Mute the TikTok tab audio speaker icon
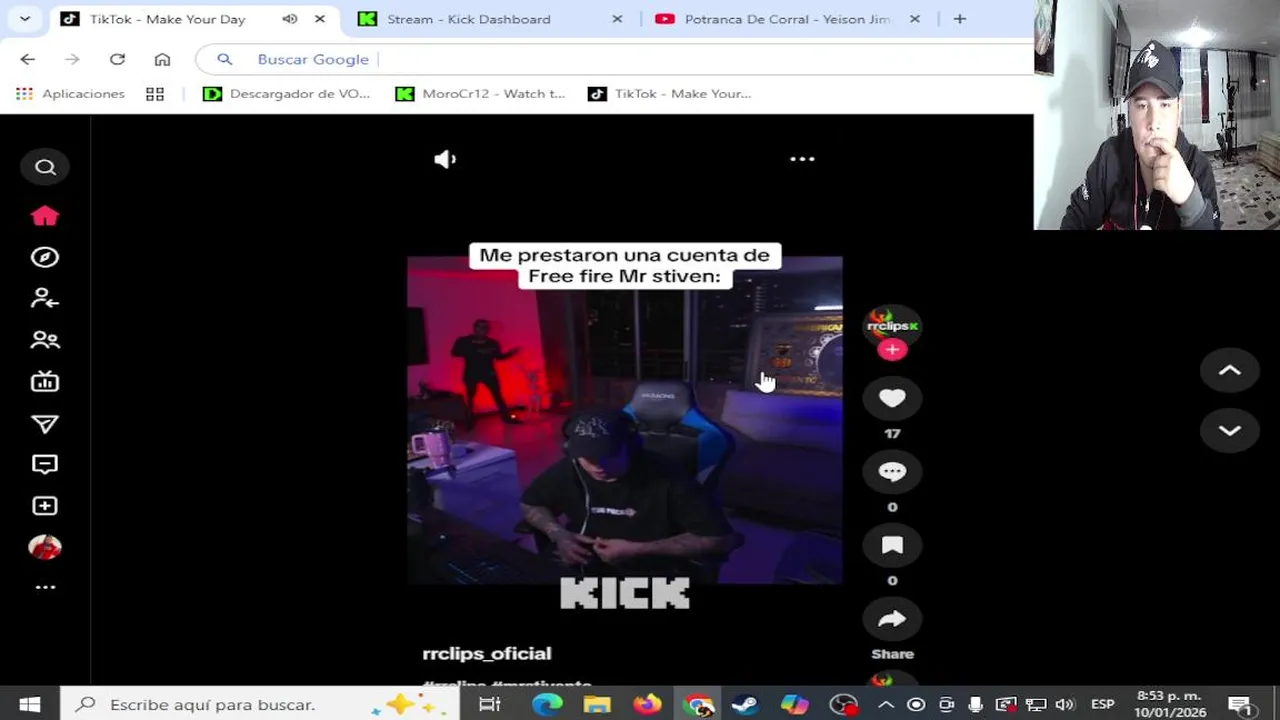 [290, 19]
